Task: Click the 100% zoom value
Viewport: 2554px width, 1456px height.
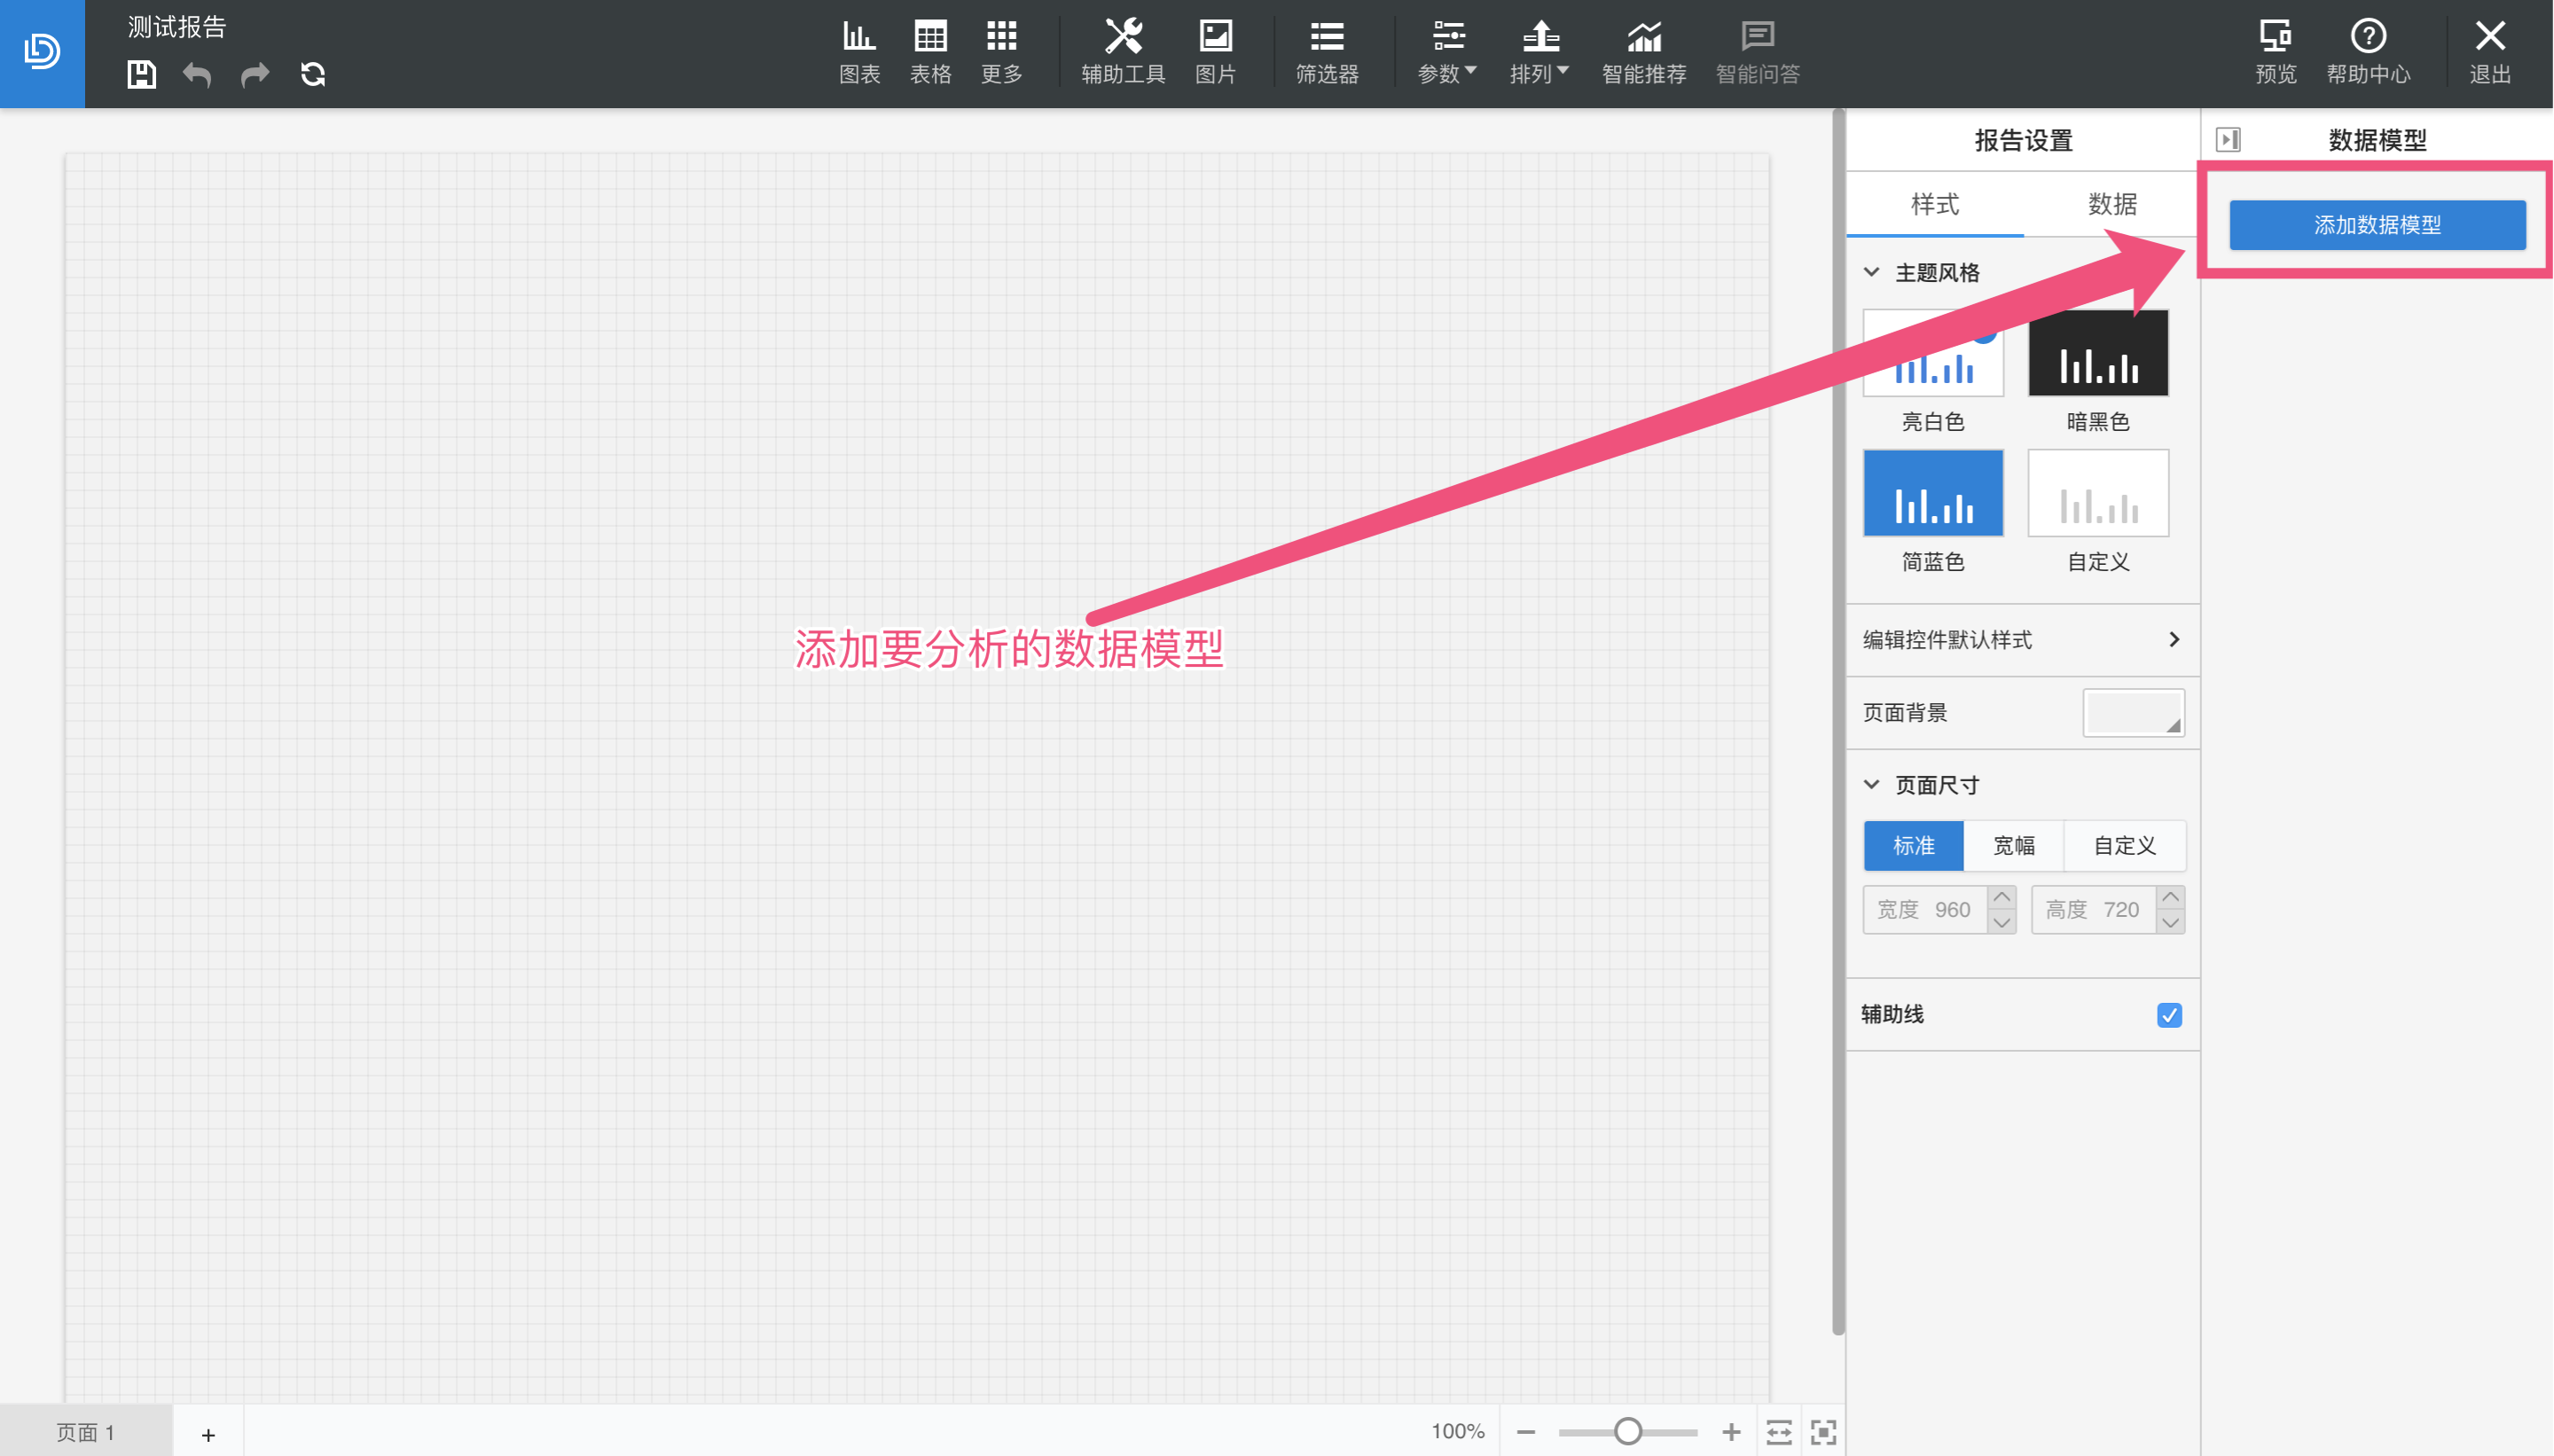Action: (x=1457, y=1432)
